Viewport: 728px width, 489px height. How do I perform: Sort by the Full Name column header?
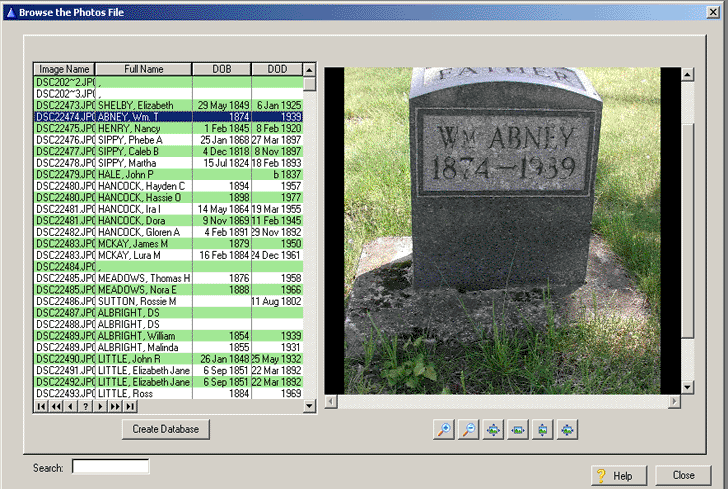pyautogui.click(x=144, y=69)
